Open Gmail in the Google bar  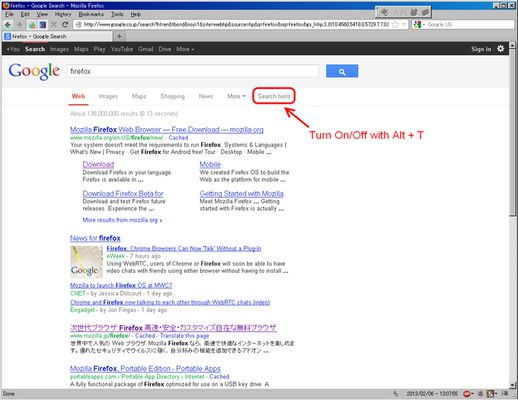(146, 49)
